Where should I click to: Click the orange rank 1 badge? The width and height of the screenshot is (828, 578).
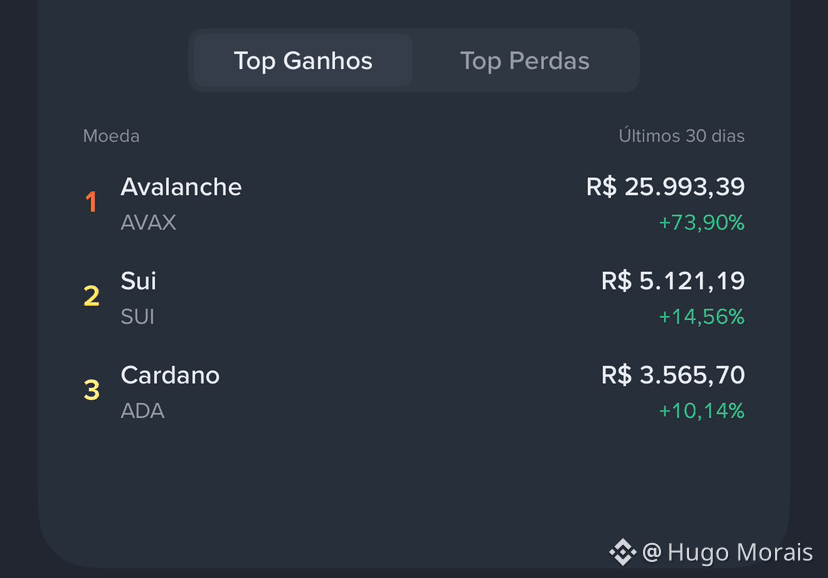point(91,202)
